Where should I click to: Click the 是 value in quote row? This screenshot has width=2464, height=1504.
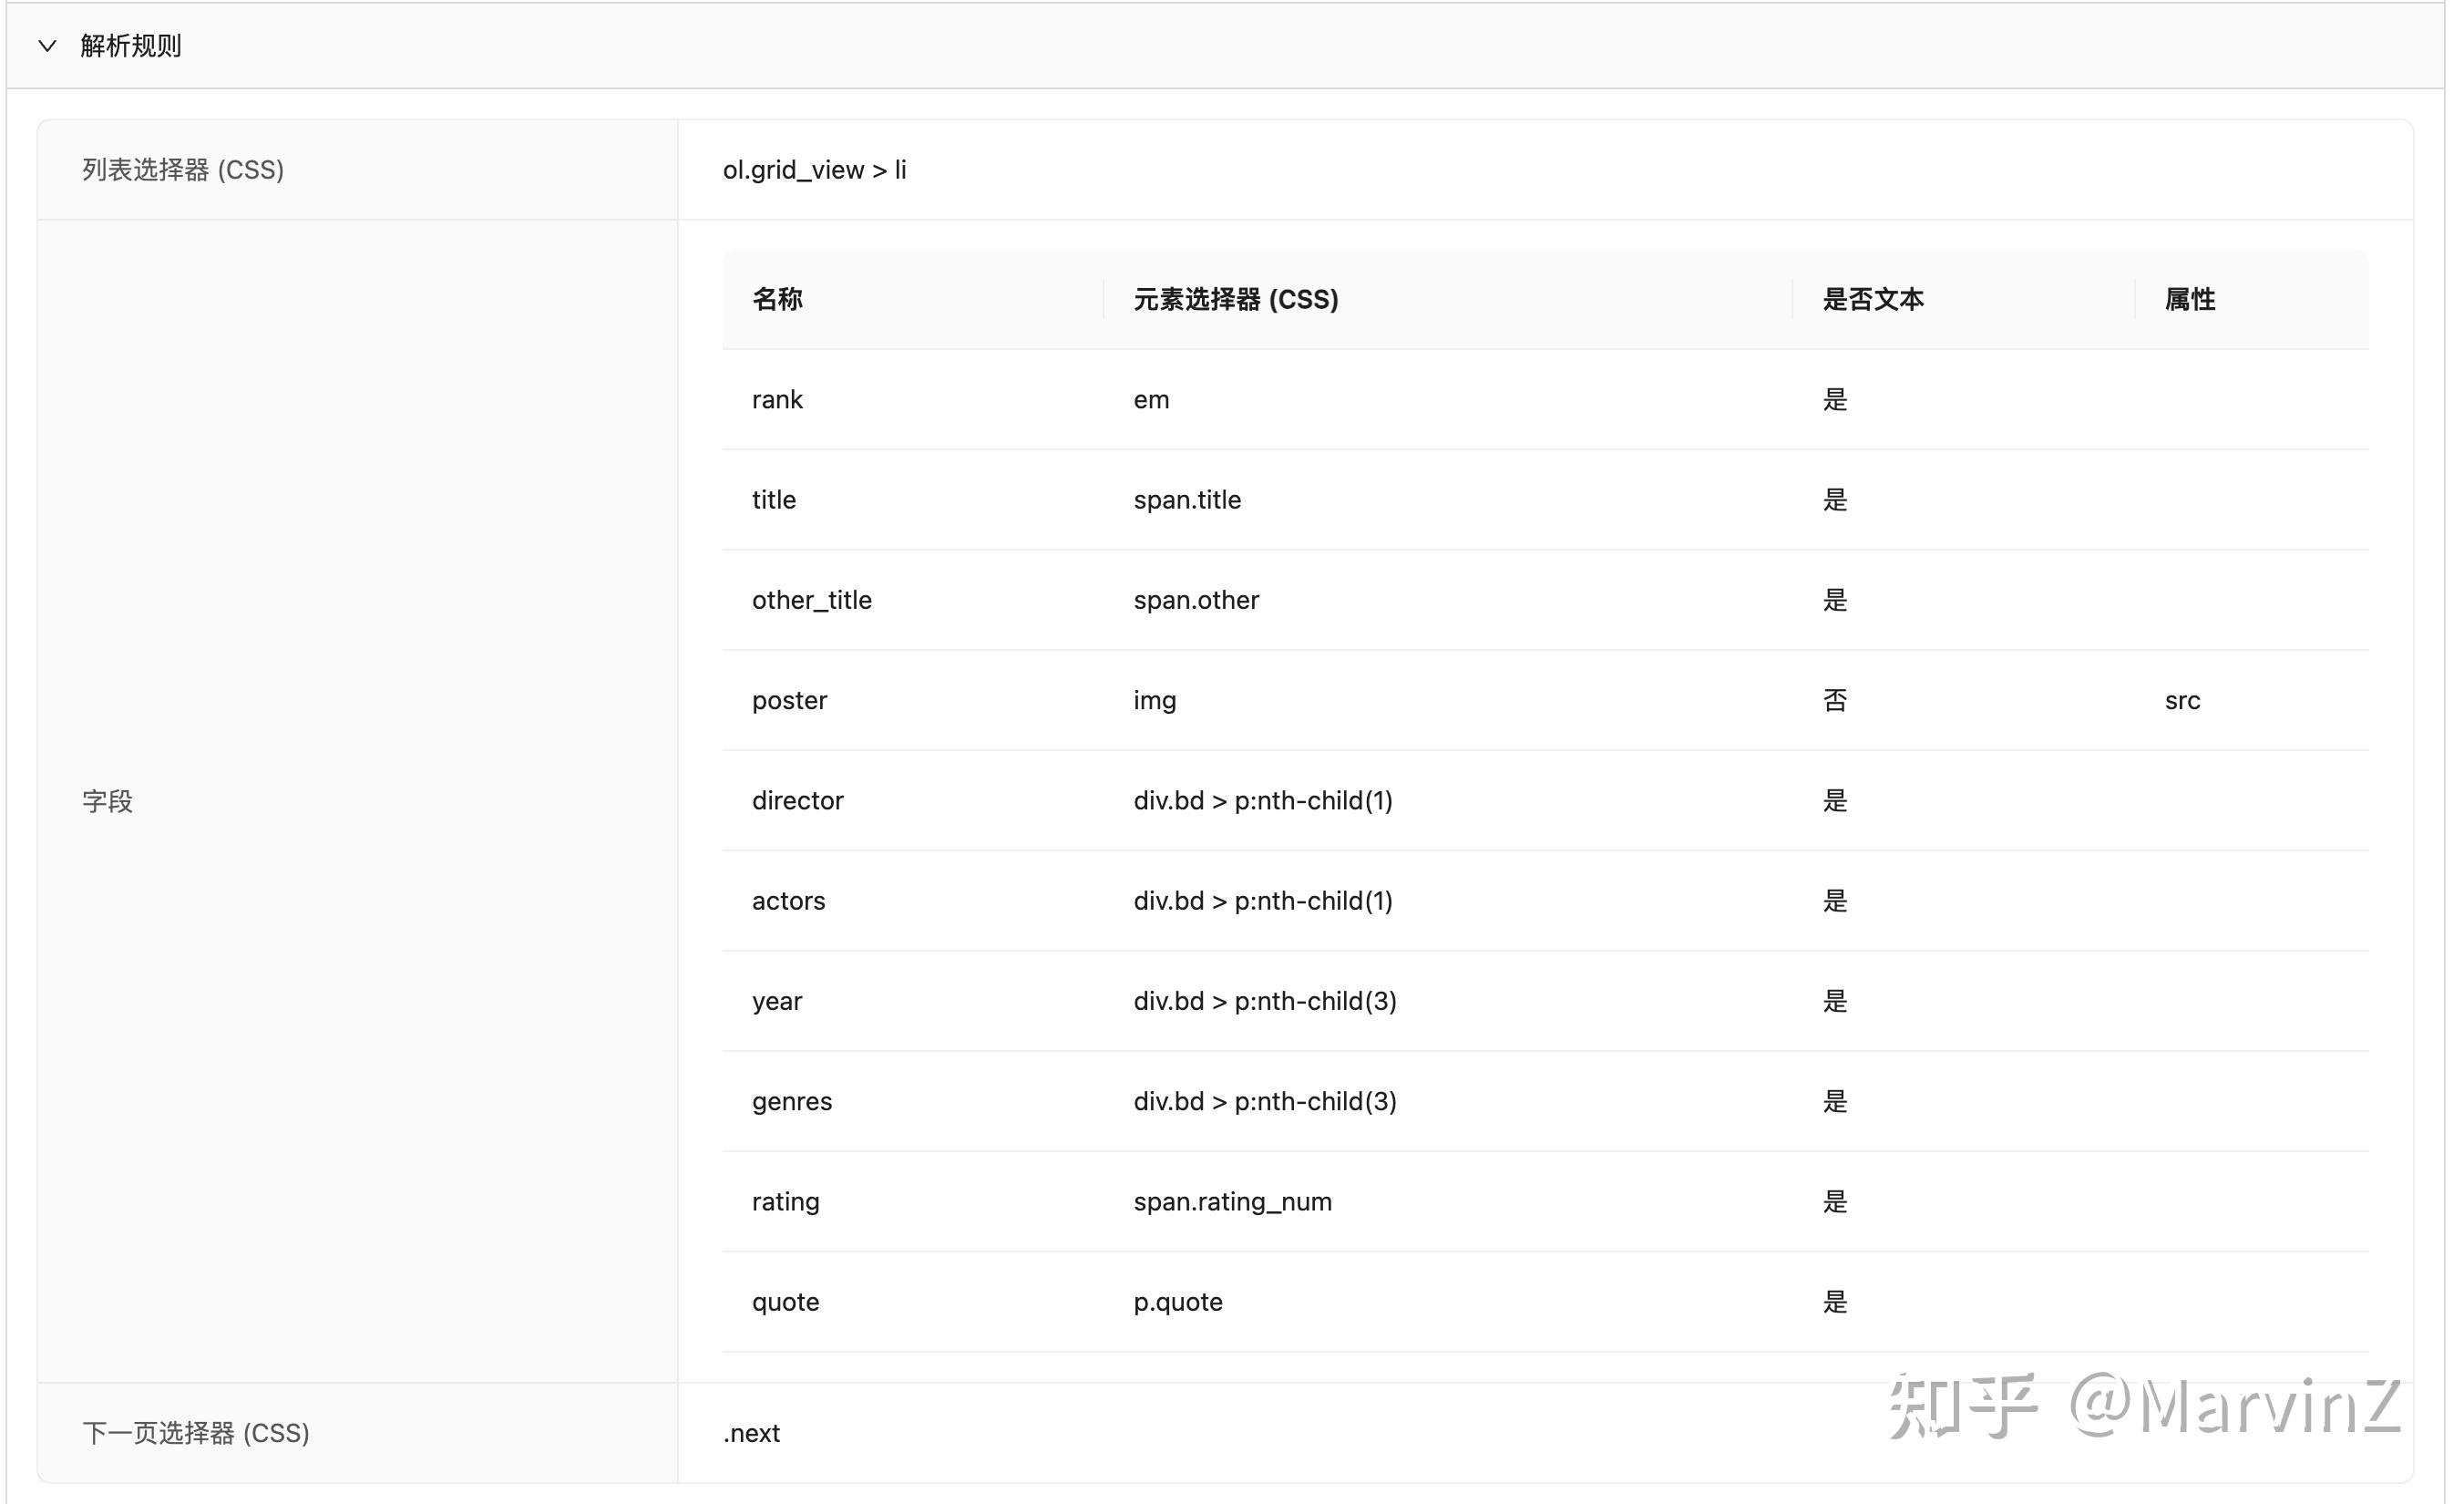tap(1835, 1301)
